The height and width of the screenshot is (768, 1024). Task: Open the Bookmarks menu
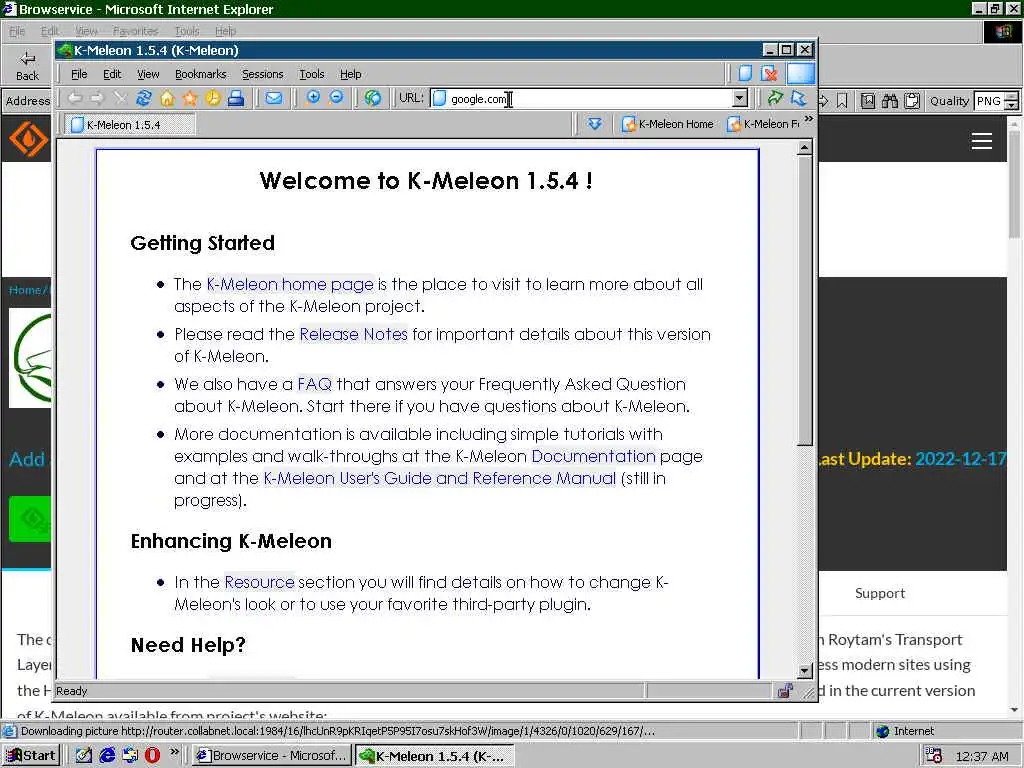coord(200,74)
